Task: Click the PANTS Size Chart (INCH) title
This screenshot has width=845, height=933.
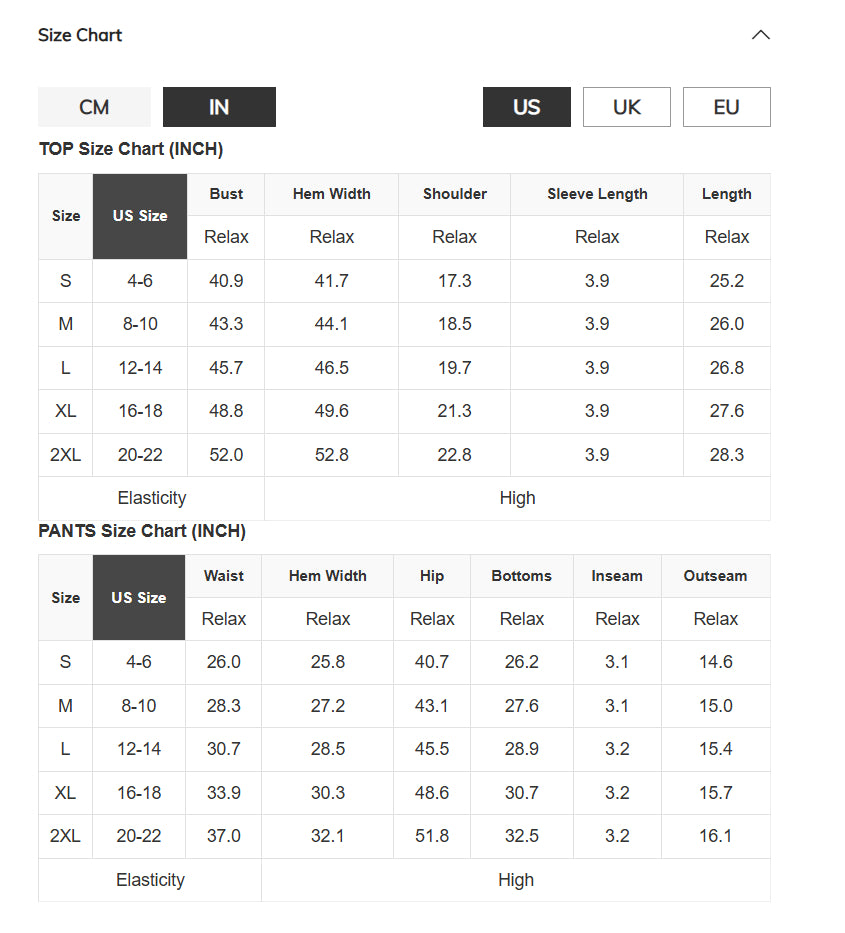Action: pos(142,531)
